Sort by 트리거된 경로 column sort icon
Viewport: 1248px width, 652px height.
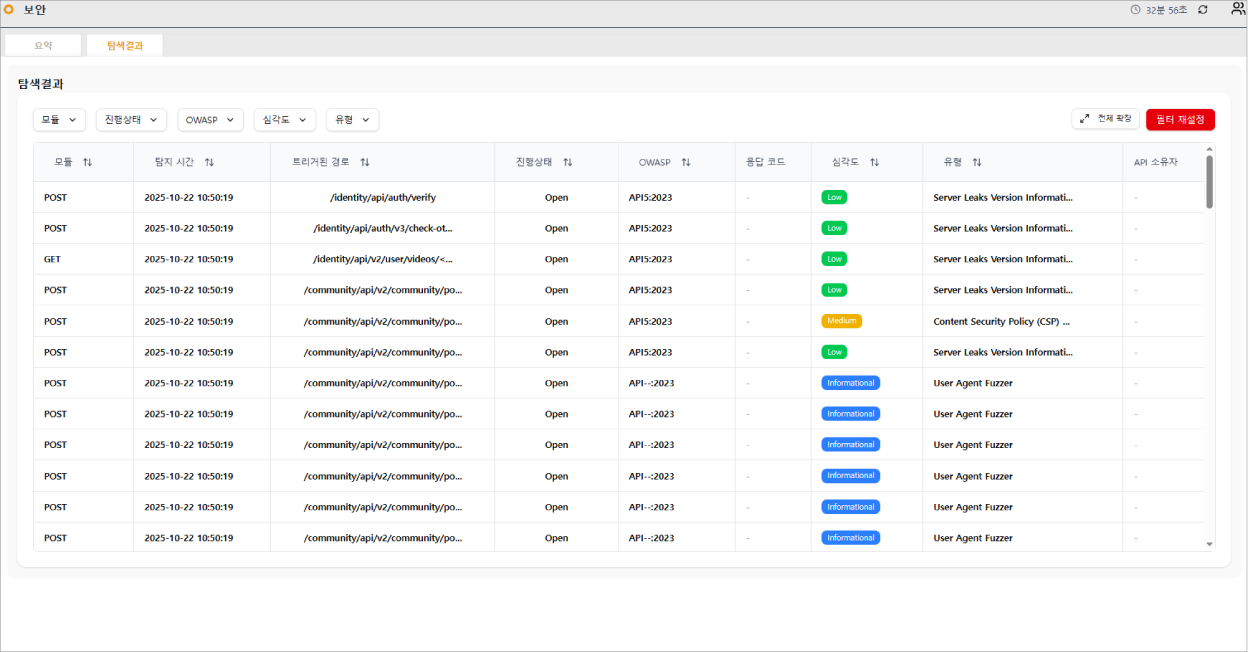365,162
